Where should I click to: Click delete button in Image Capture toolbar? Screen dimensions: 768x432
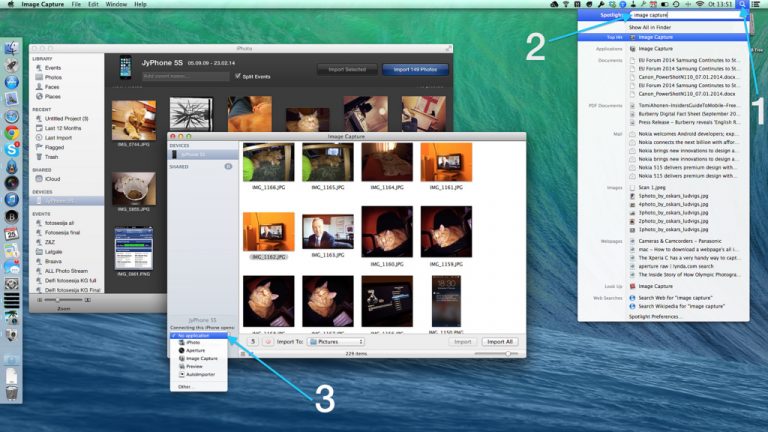tap(268, 341)
